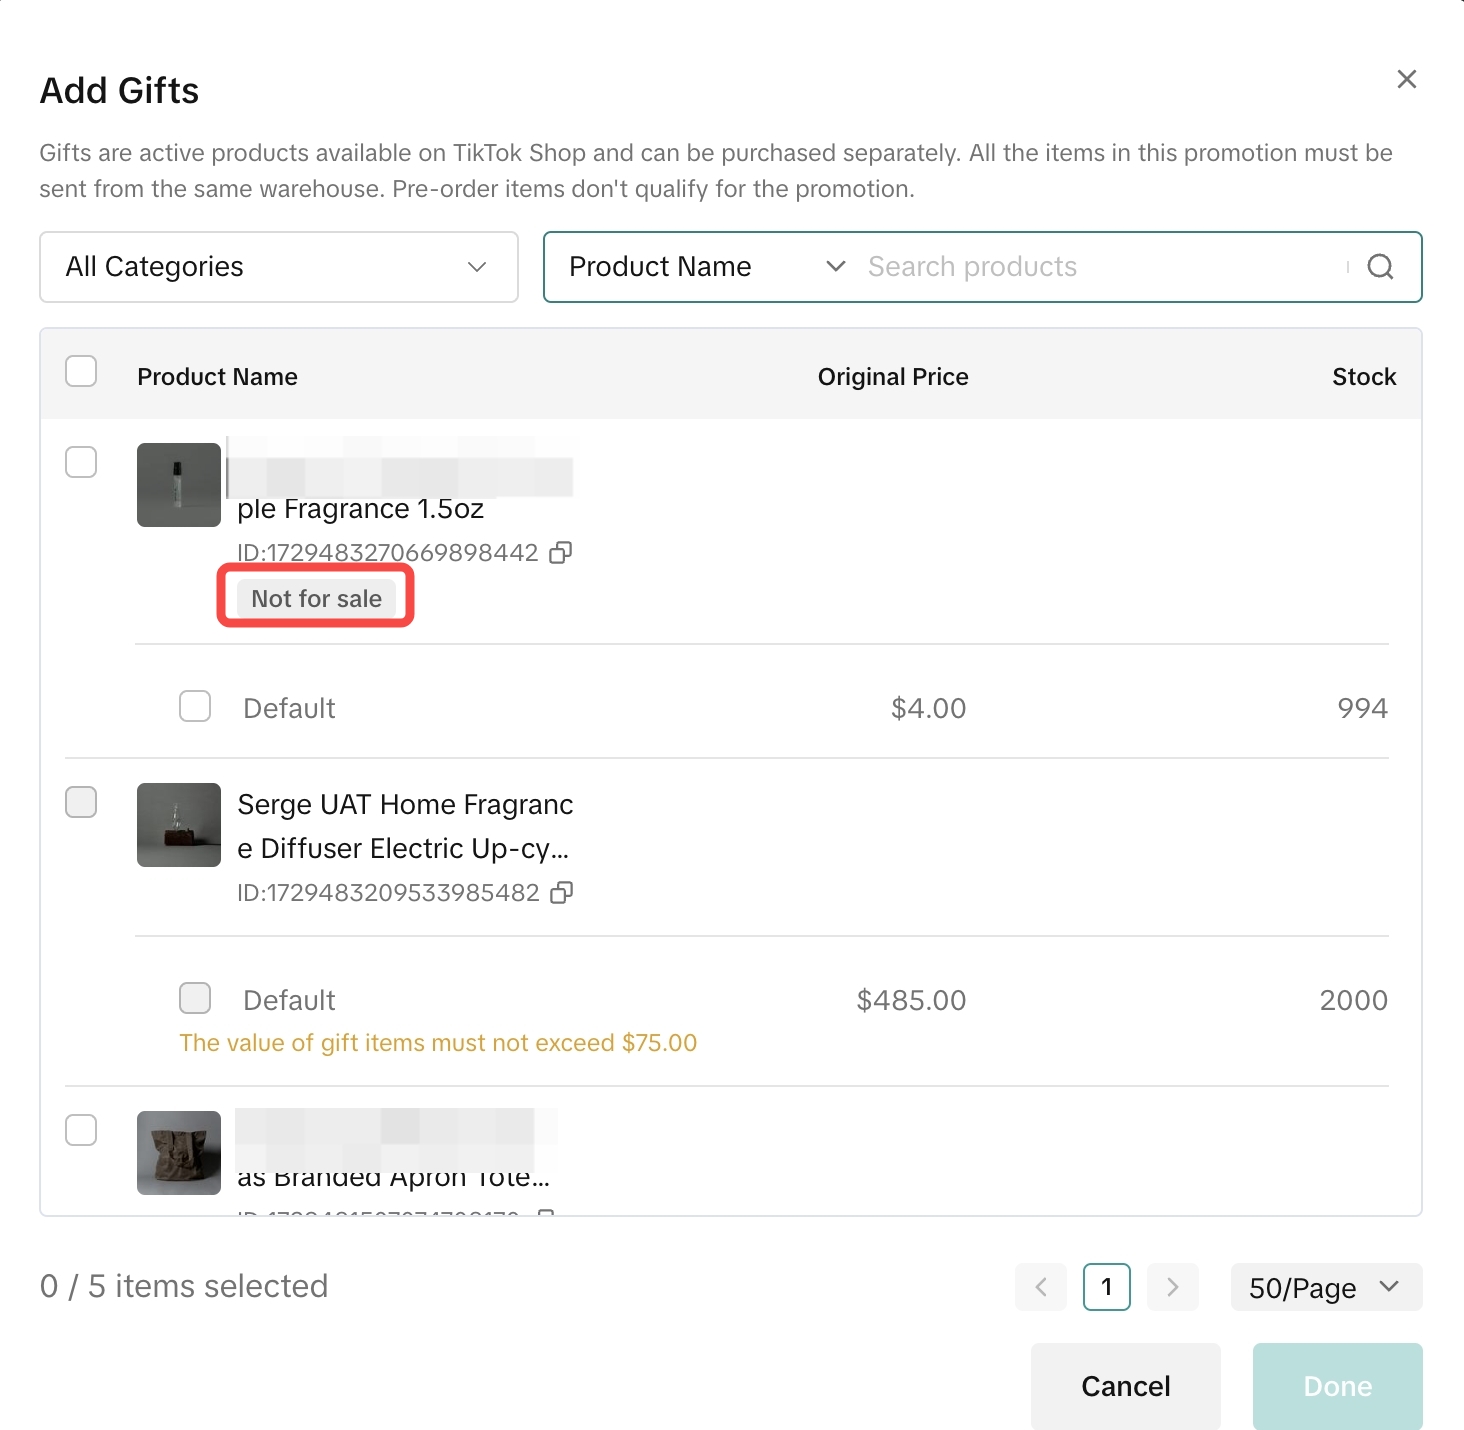The height and width of the screenshot is (1430, 1464).
Task: Check the Branded Apron Tote product checkbox
Action: pyautogui.click(x=81, y=1130)
